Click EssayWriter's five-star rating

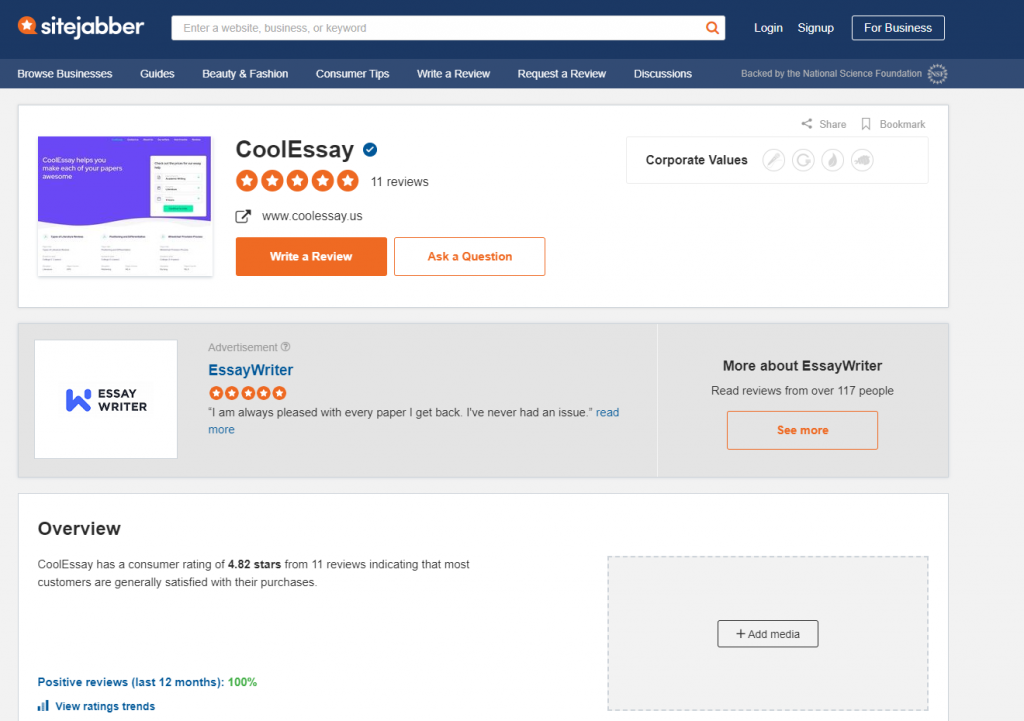(x=248, y=393)
